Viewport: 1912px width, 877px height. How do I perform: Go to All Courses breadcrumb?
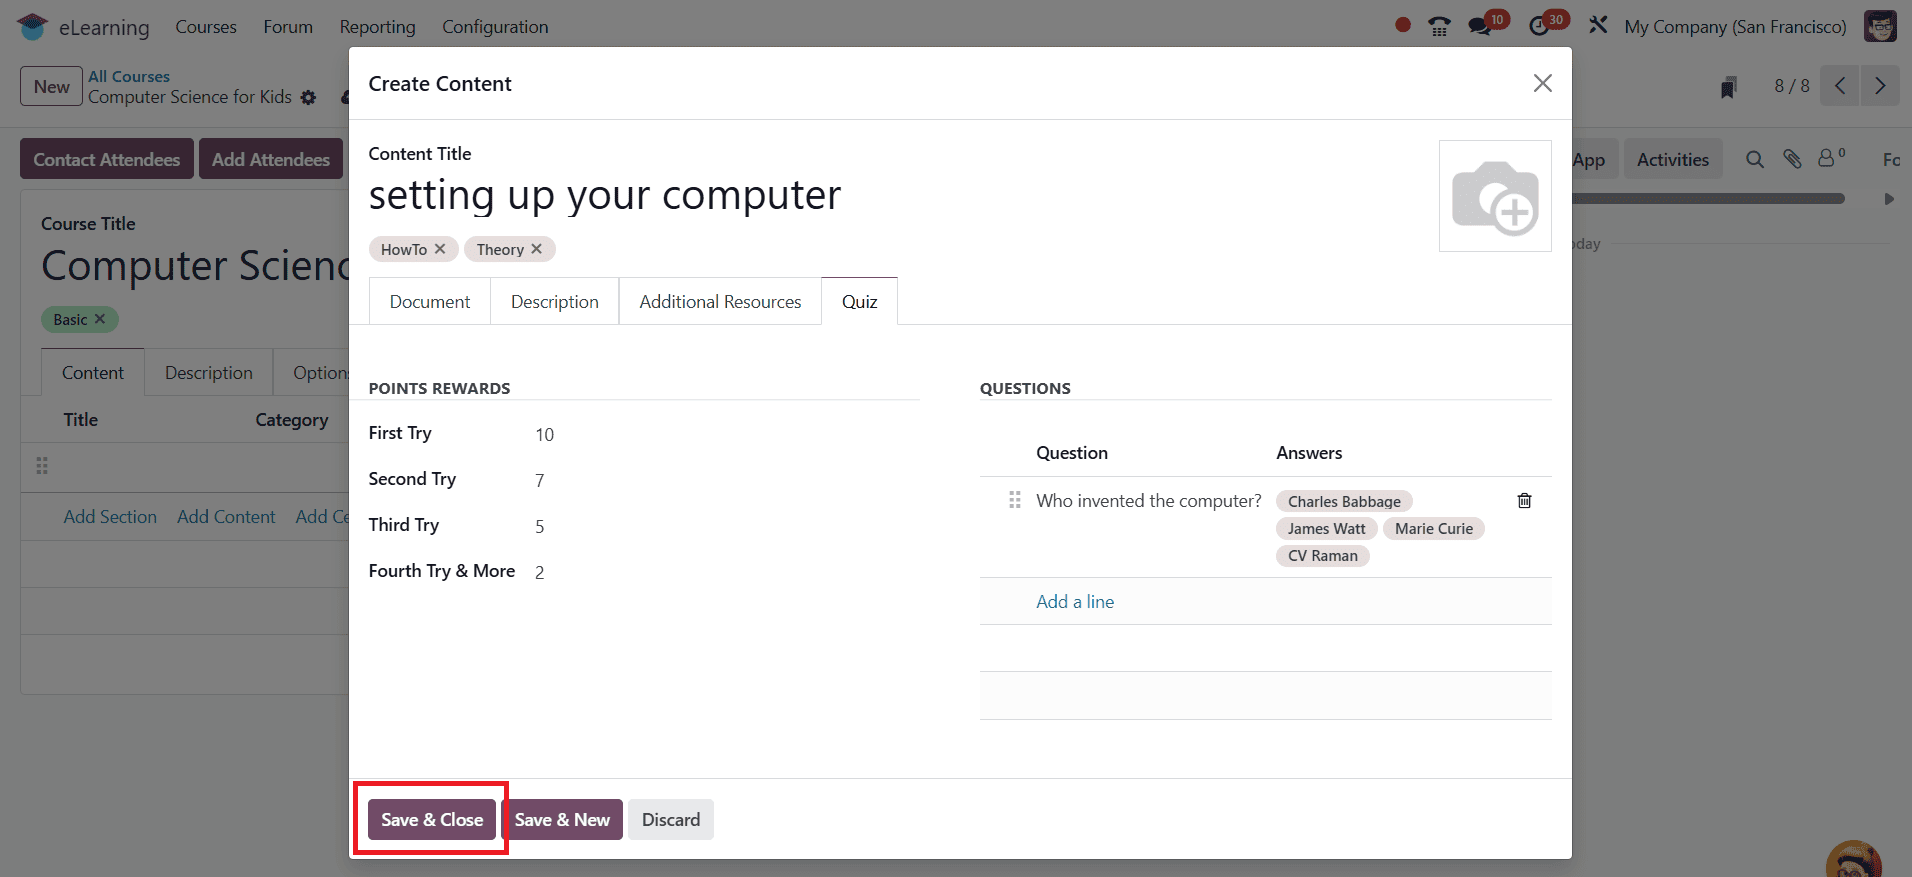(x=129, y=77)
